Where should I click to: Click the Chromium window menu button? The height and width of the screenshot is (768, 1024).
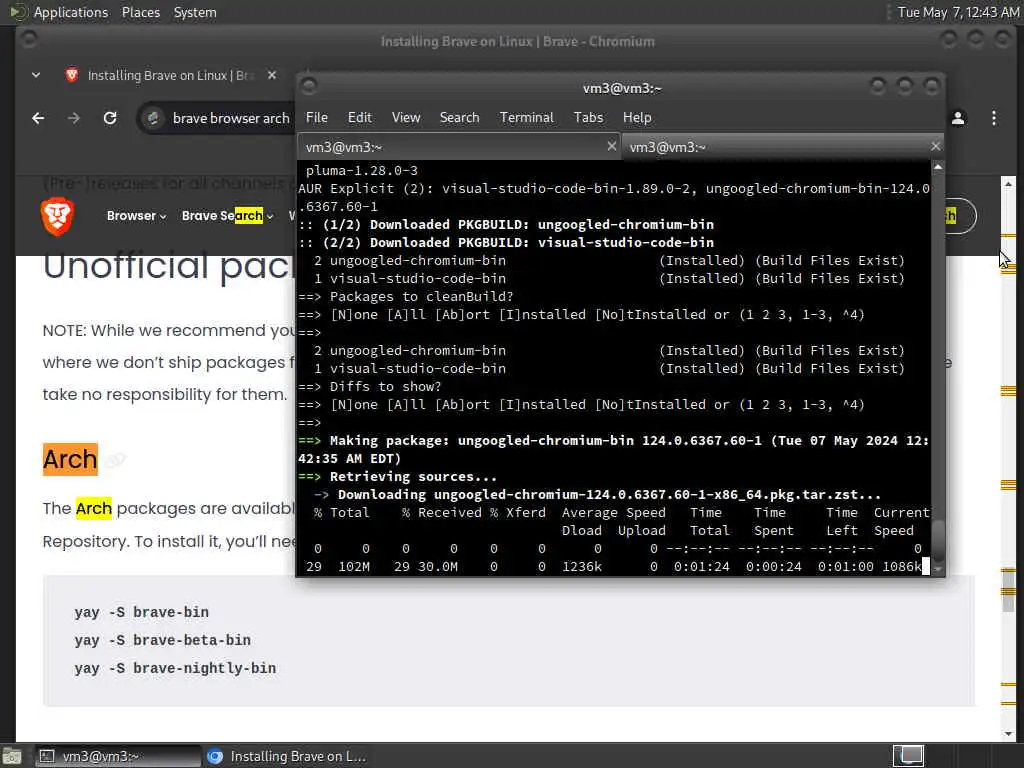(x=29, y=39)
